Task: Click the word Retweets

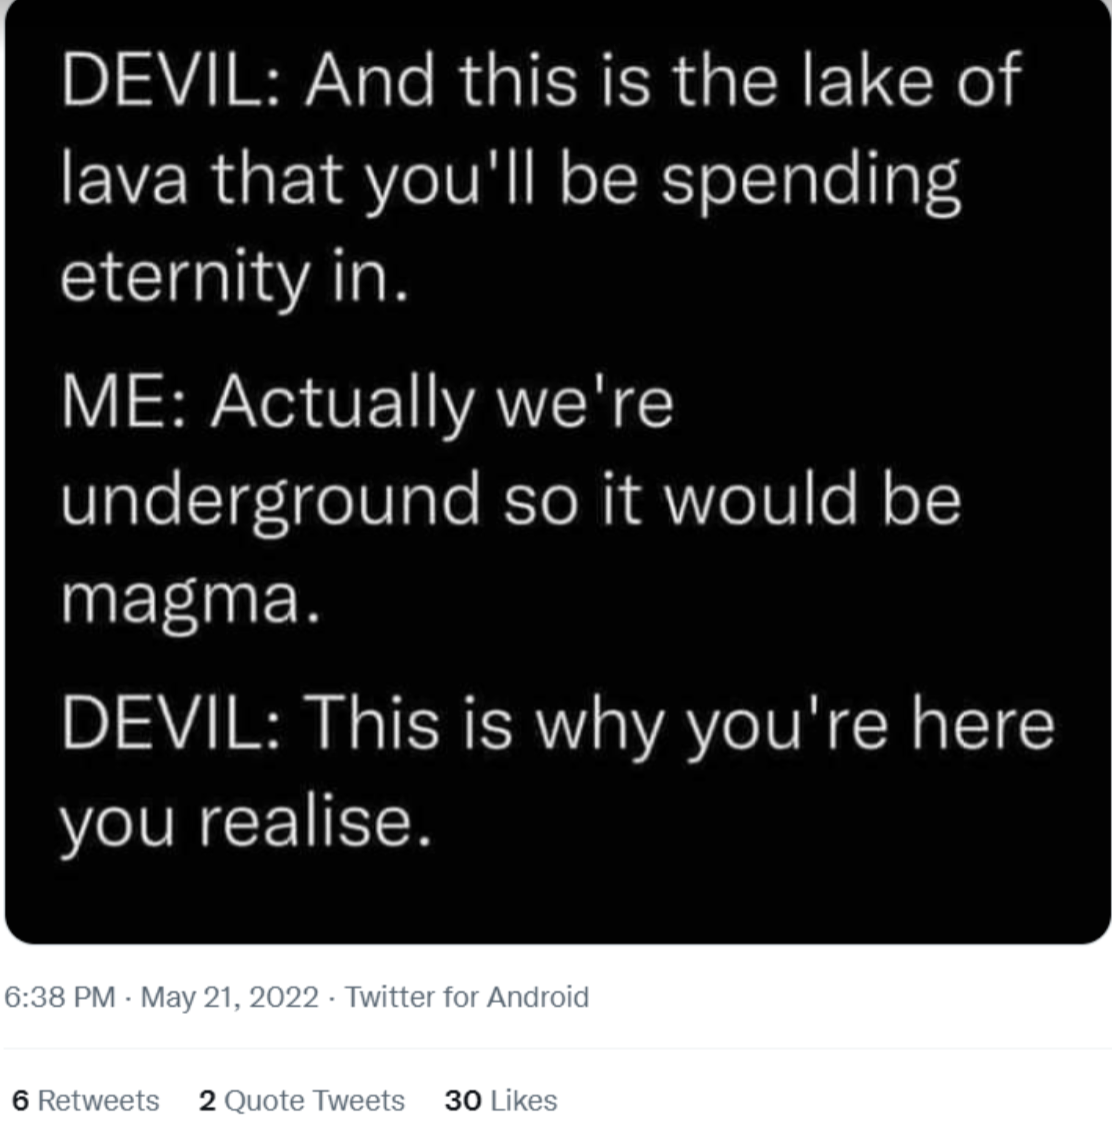Action: click(98, 1100)
